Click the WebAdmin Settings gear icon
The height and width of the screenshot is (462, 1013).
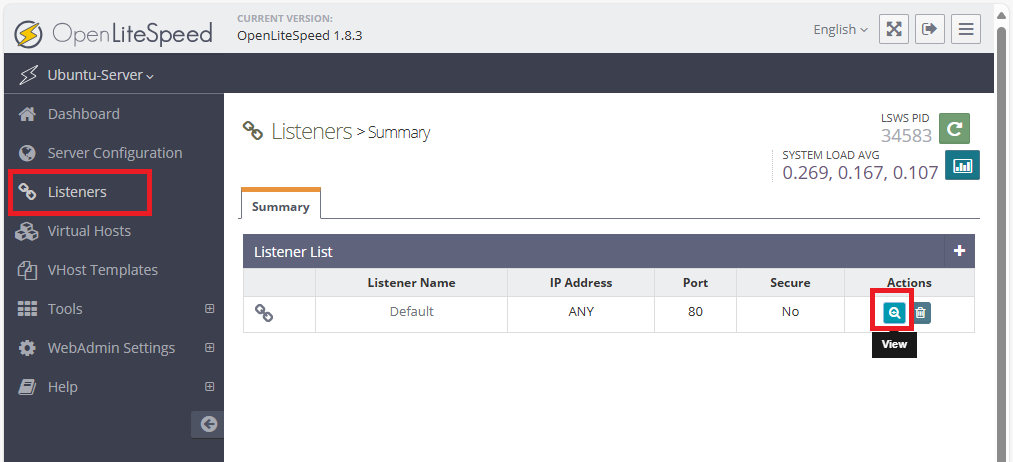point(27,348)
